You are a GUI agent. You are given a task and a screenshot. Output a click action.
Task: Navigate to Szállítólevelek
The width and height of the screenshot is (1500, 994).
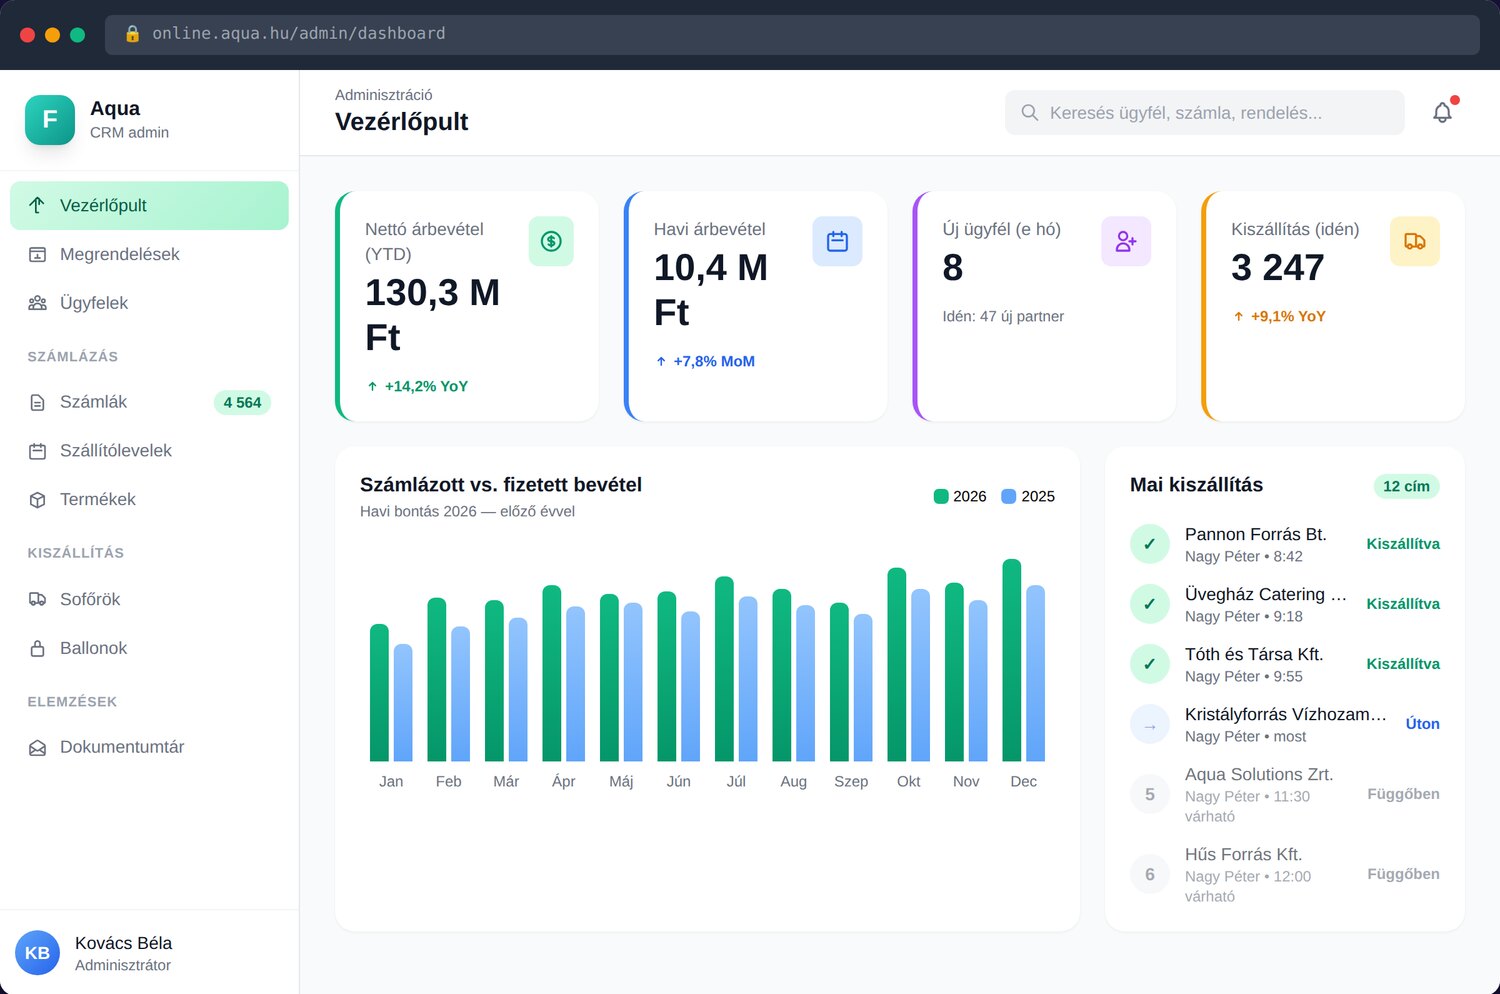(x=149, y=451)
